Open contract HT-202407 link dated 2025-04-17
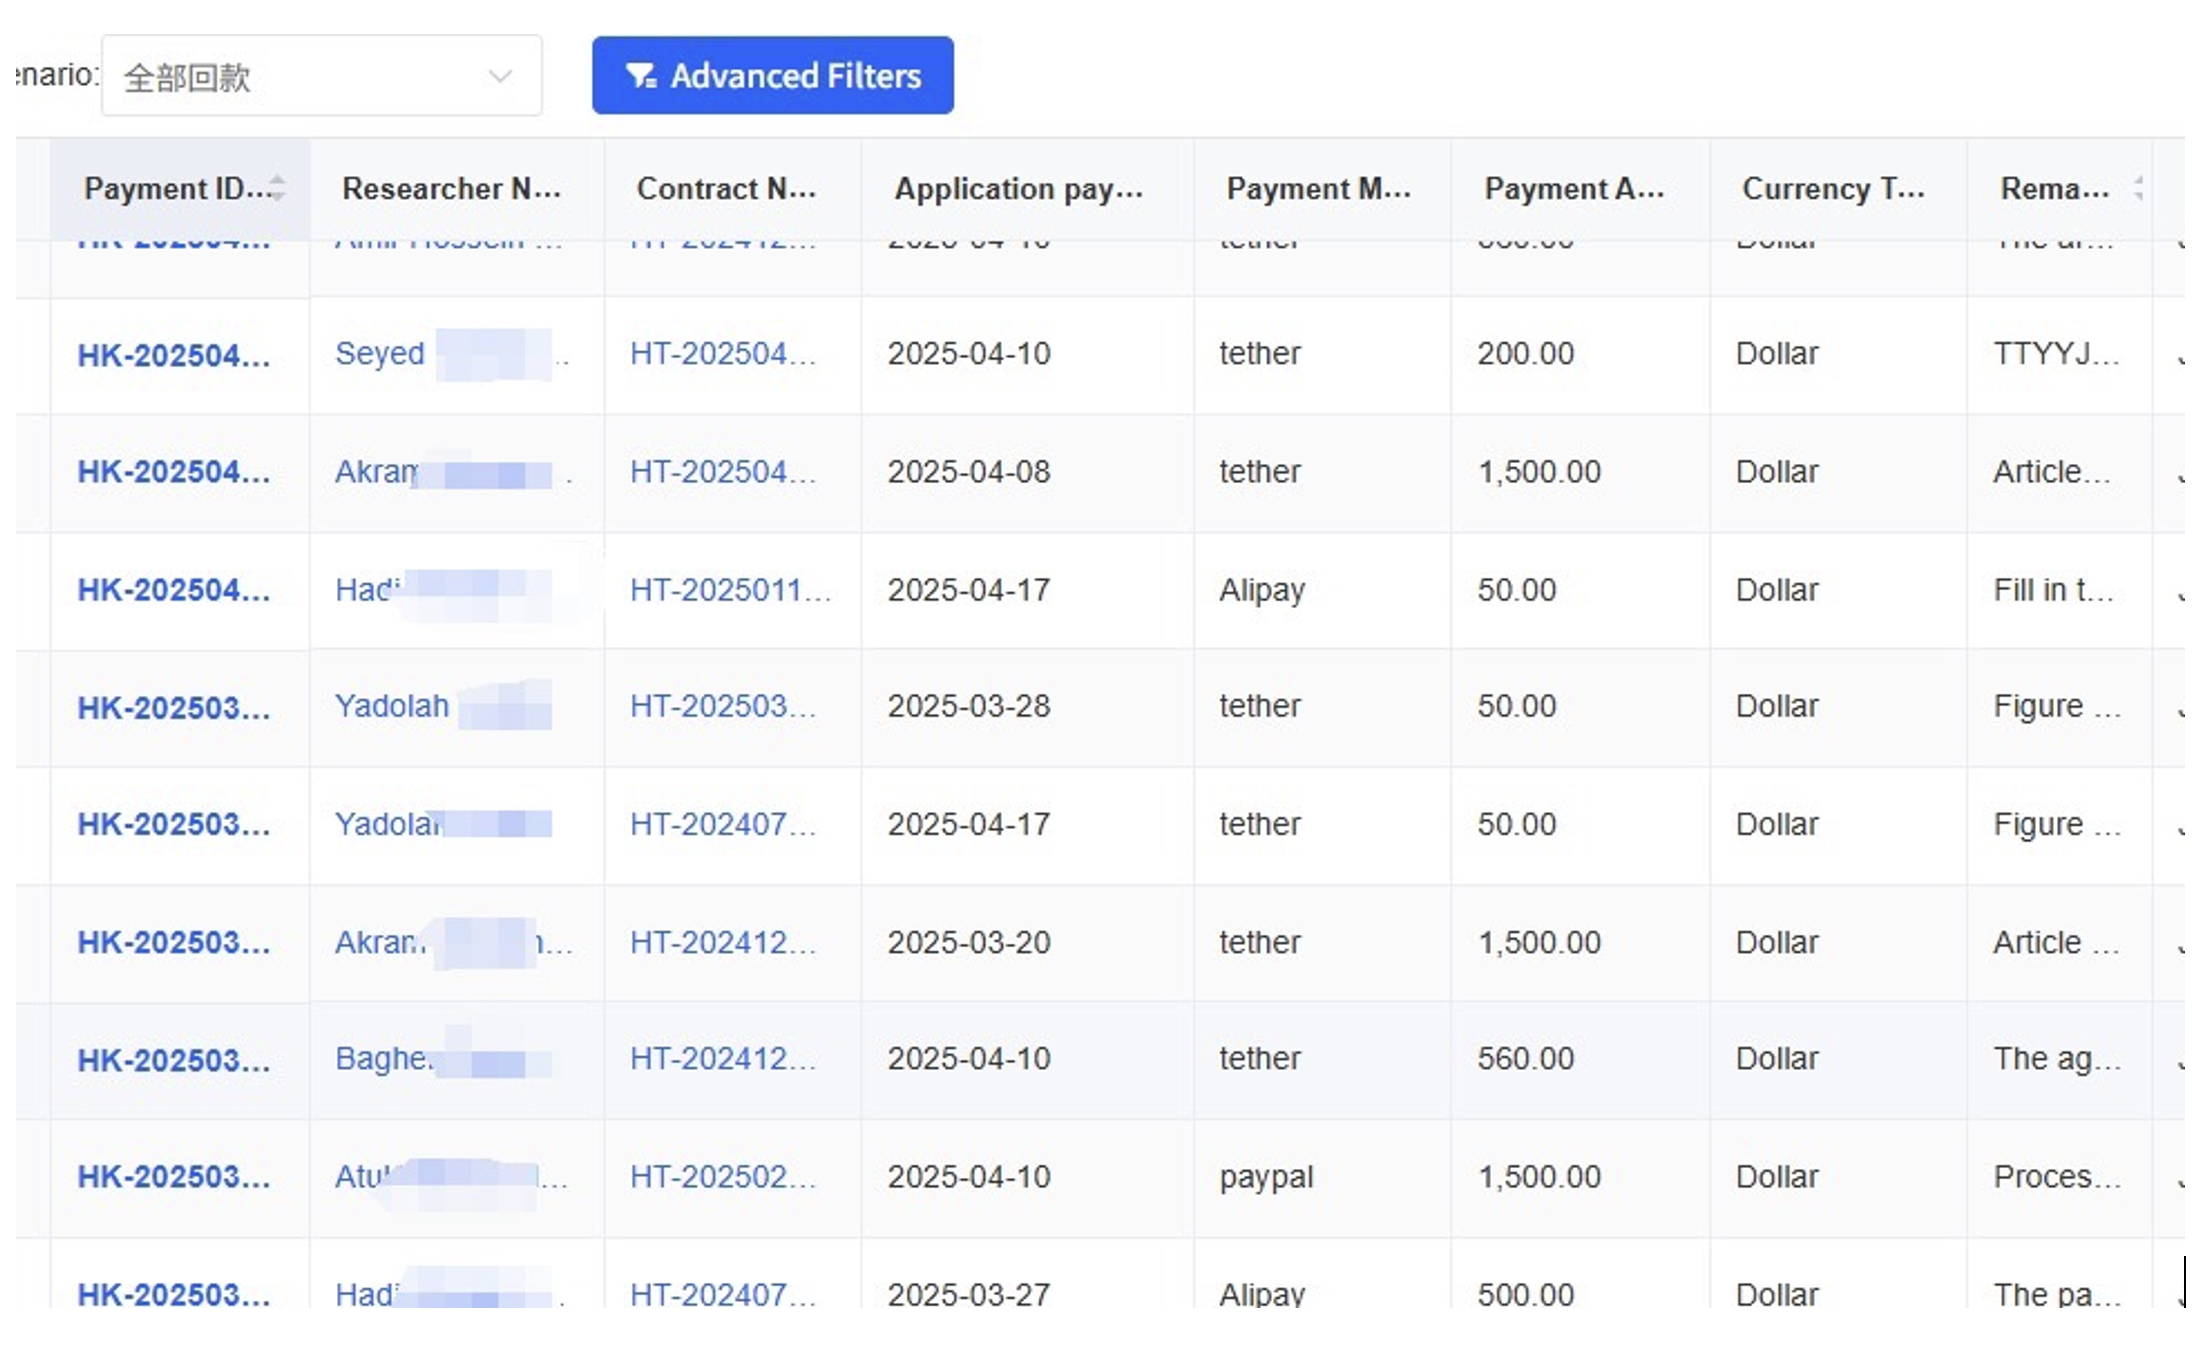 pos(723,824)
